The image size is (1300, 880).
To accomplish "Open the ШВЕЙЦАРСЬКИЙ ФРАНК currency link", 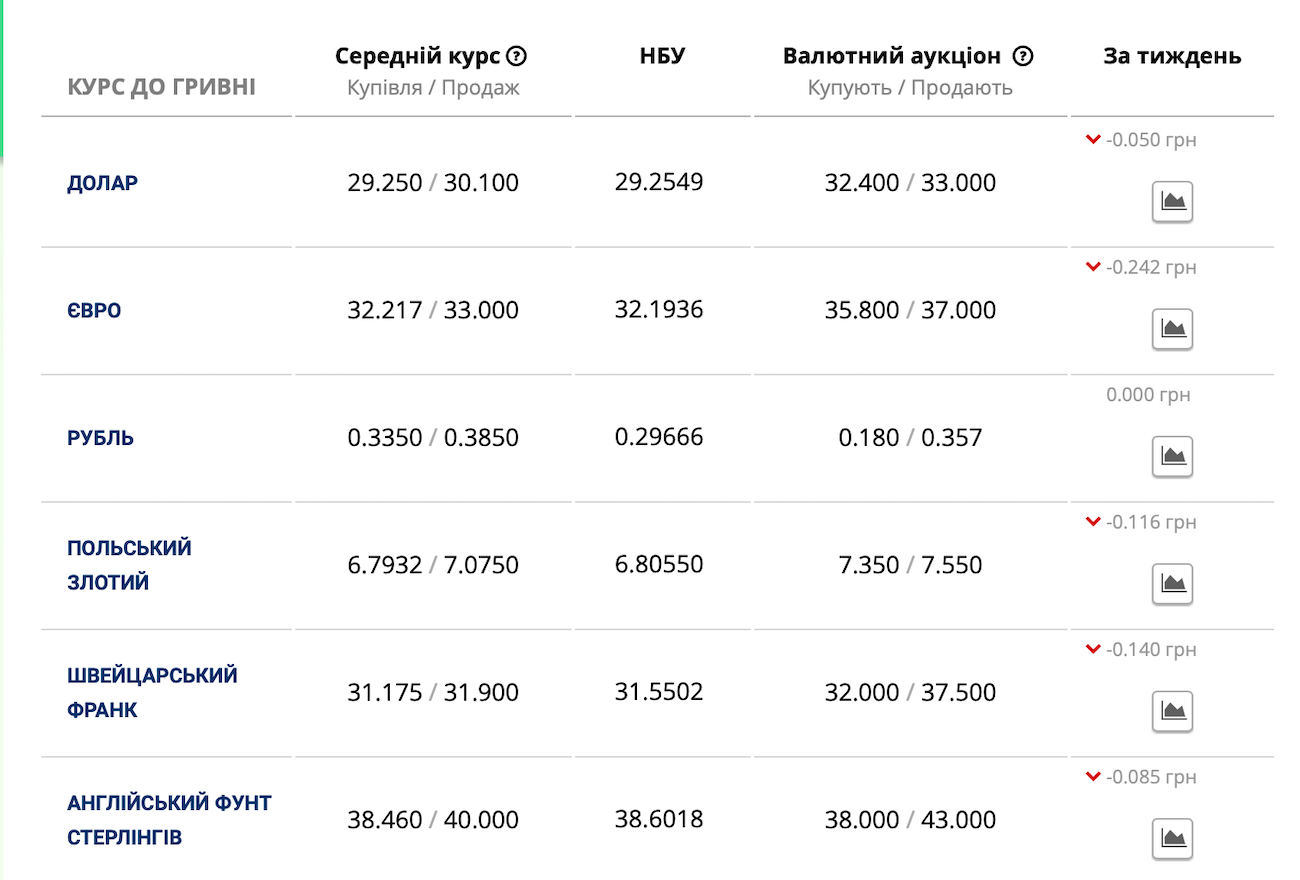I will 152,692.
